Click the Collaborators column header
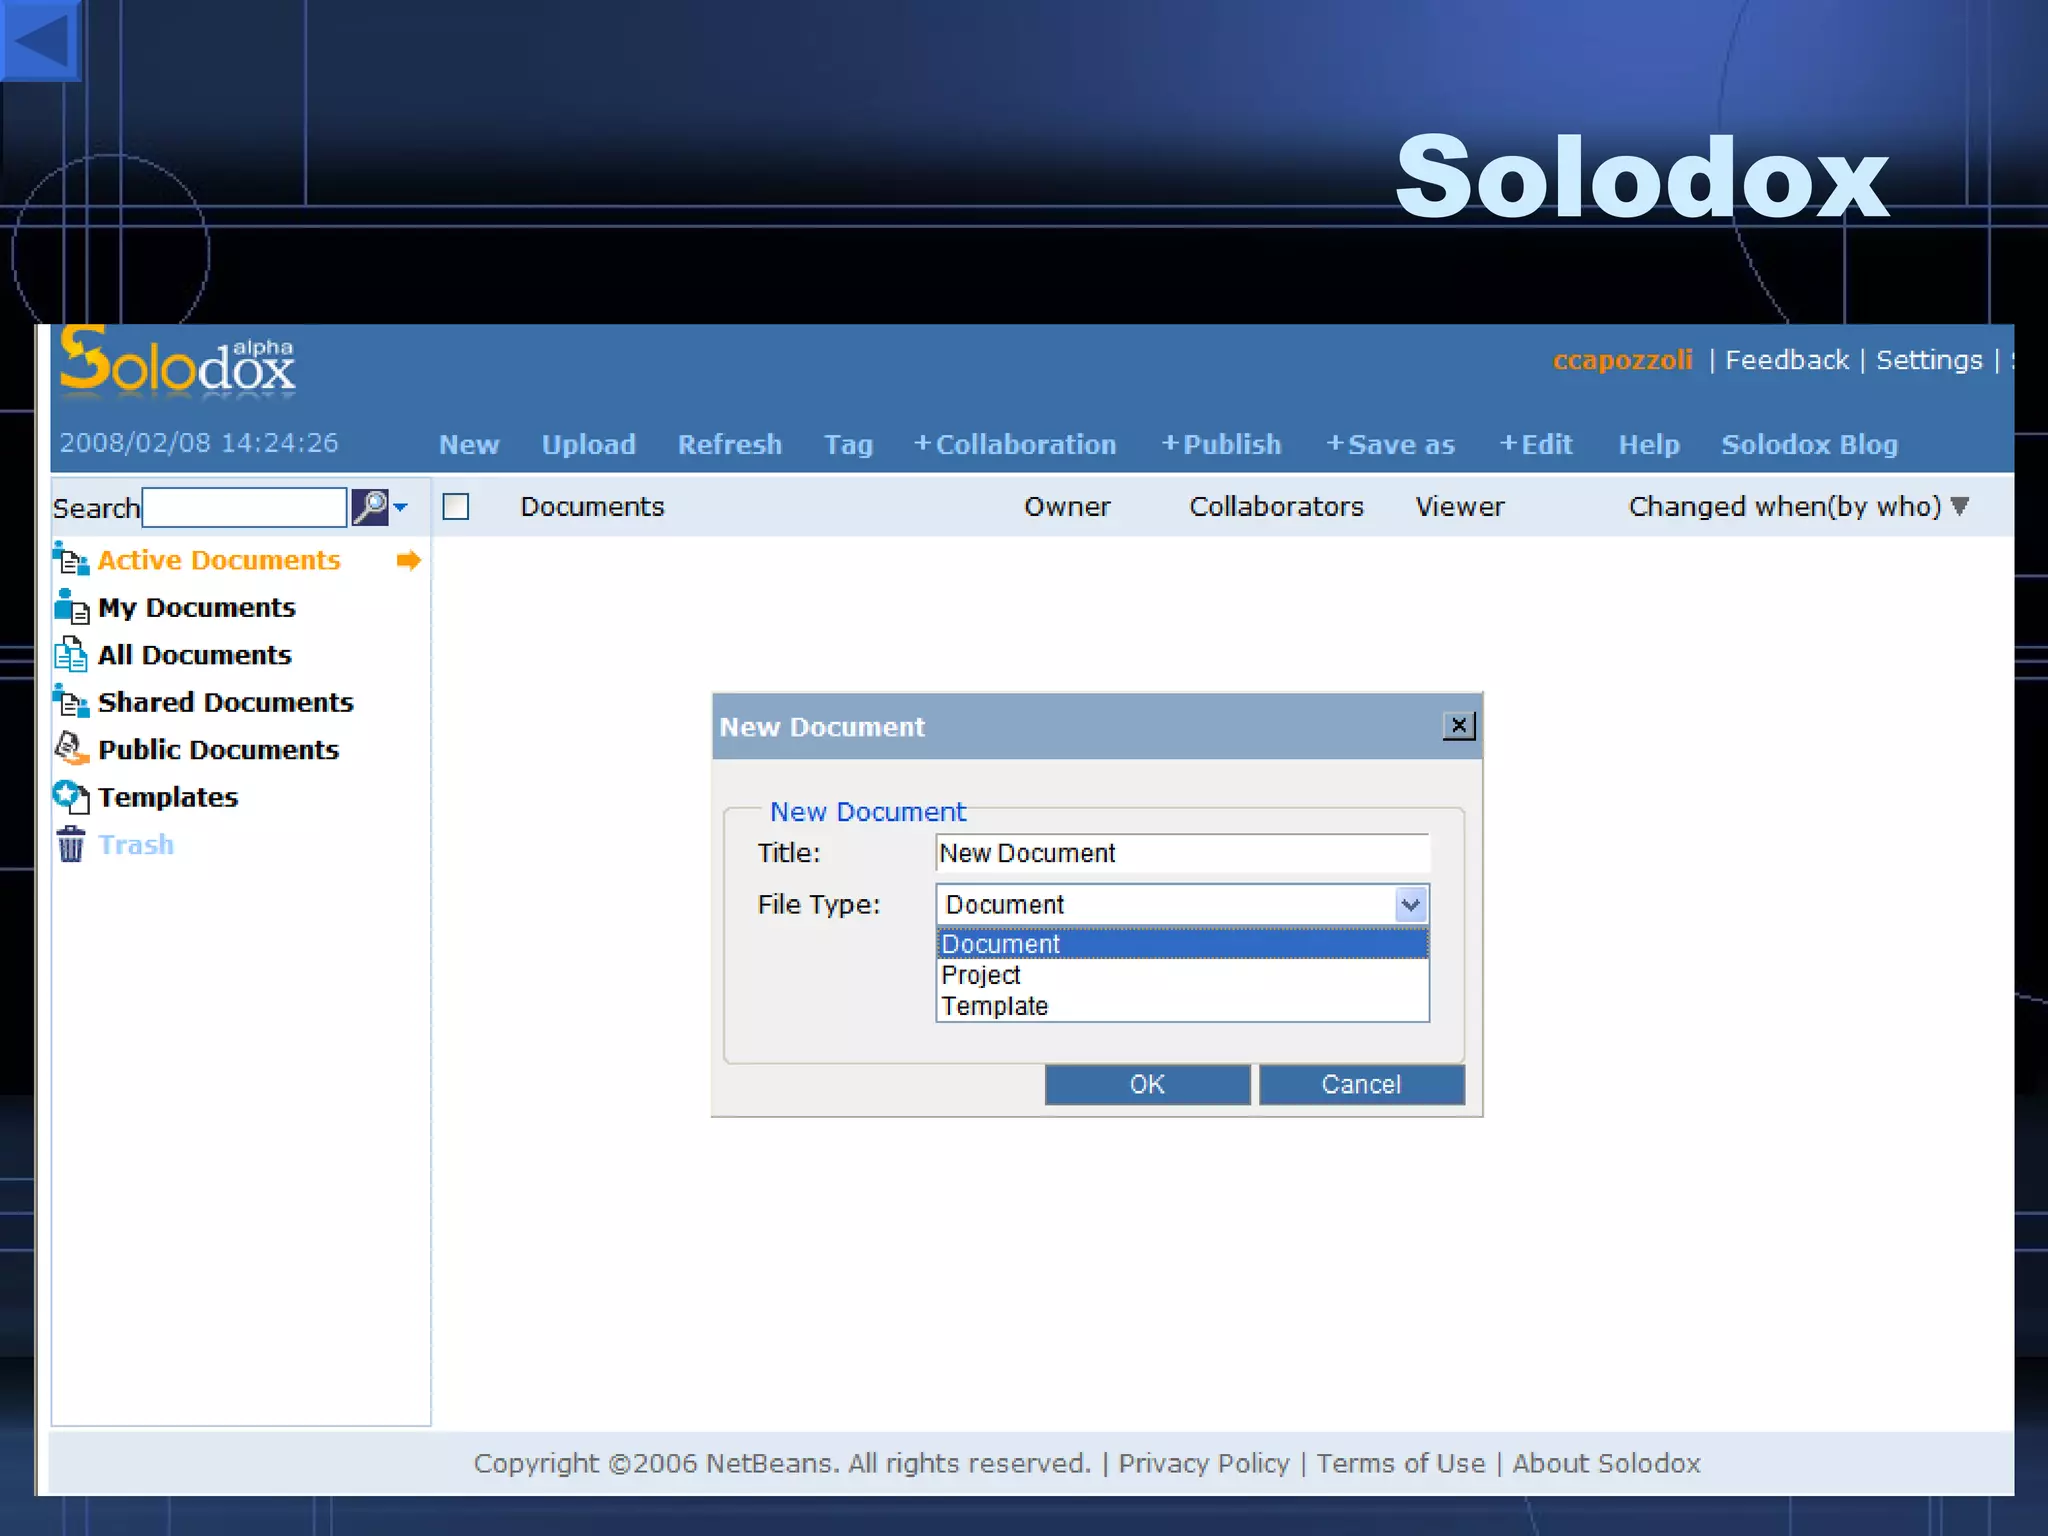This screenshot has width=2048, height=1536. click(x=1276, y=507)
